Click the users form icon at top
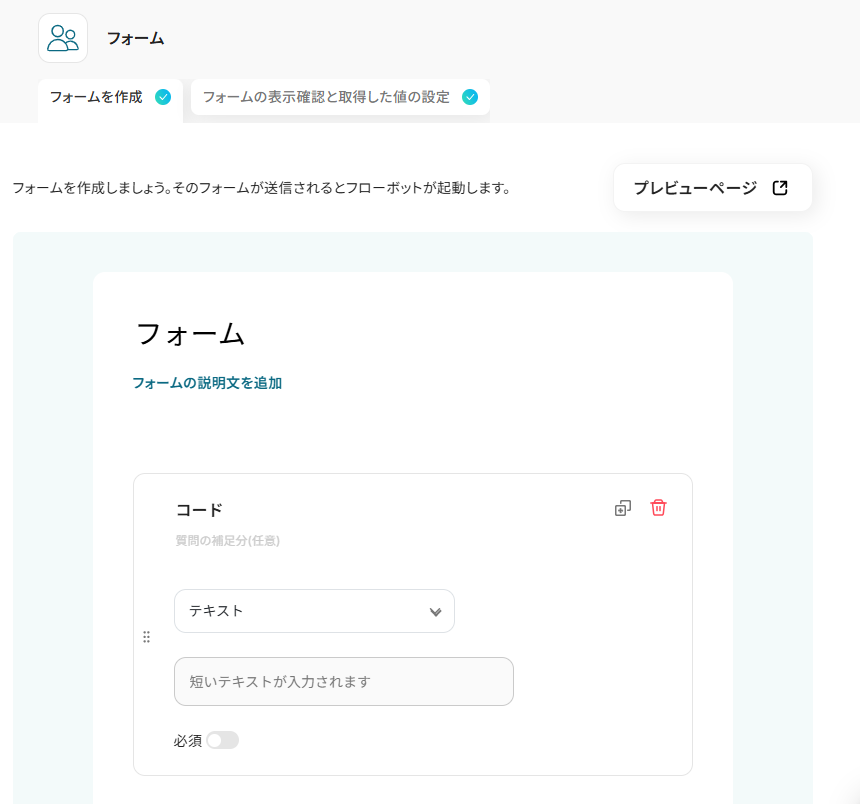The height and width of the screenshot is (804, 860). (x=63, y=38)
